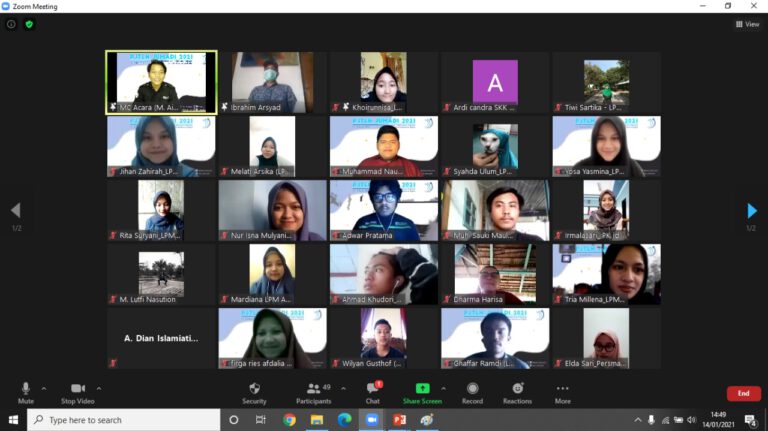
Task: Open the Reactions emoji menu
Action: click(517, 390)
